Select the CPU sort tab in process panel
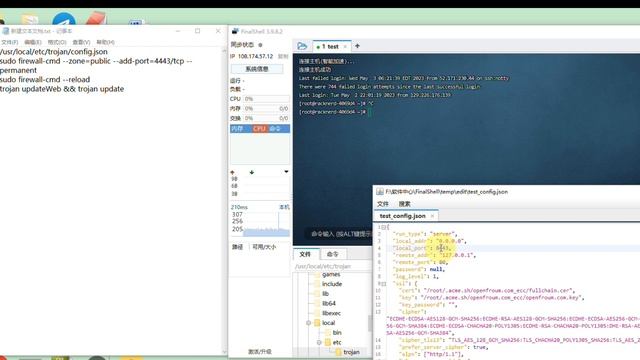Image resolution: width=640 pixels, height=360 pixels. click(259, 129)
